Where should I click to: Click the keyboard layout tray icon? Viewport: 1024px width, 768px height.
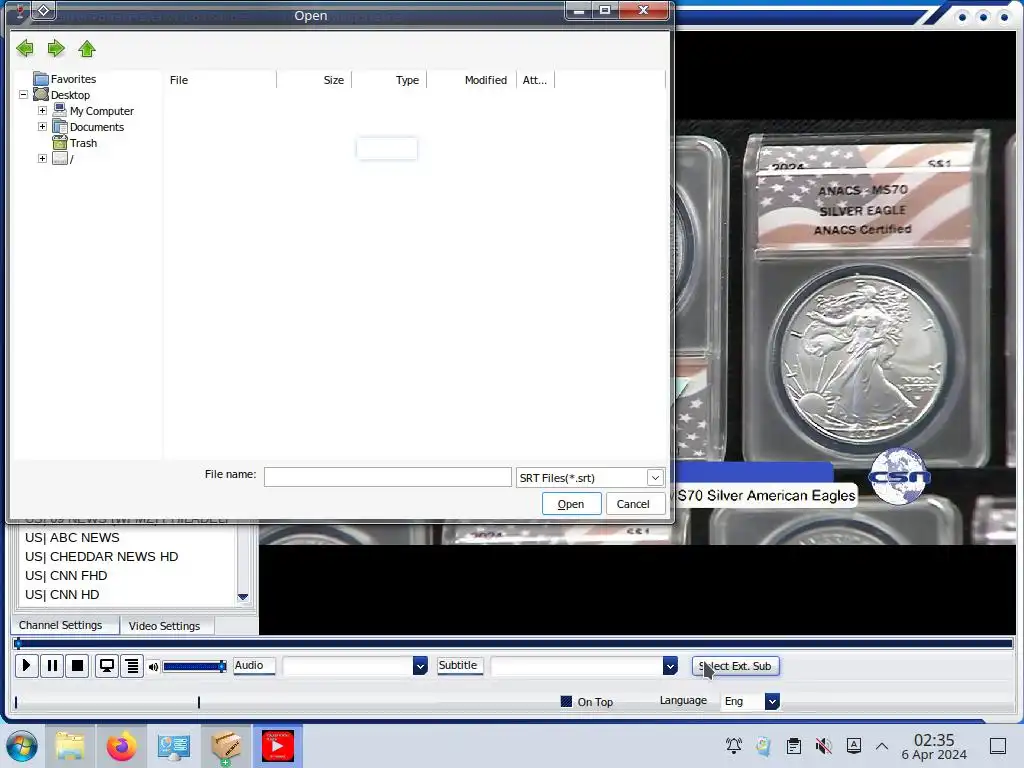point(854,746)
